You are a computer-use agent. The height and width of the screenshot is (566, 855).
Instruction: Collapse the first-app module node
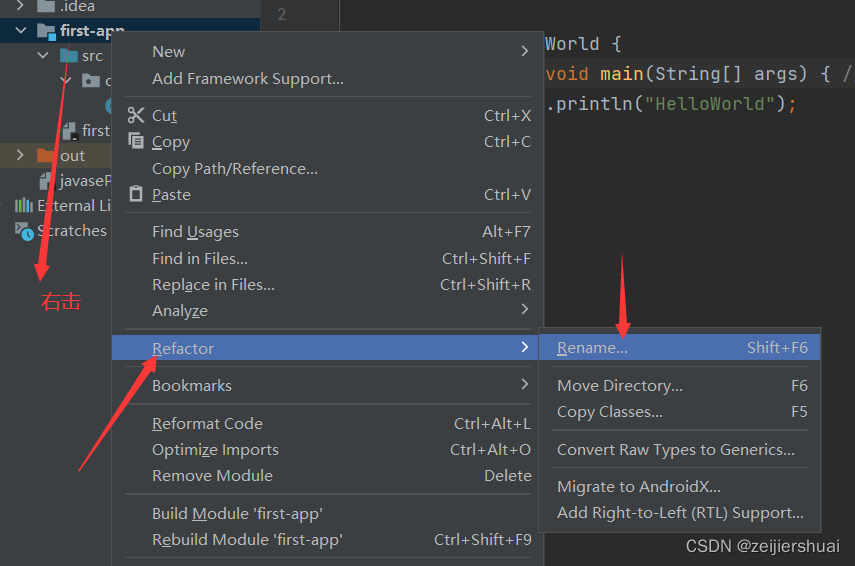pos(21,31)
